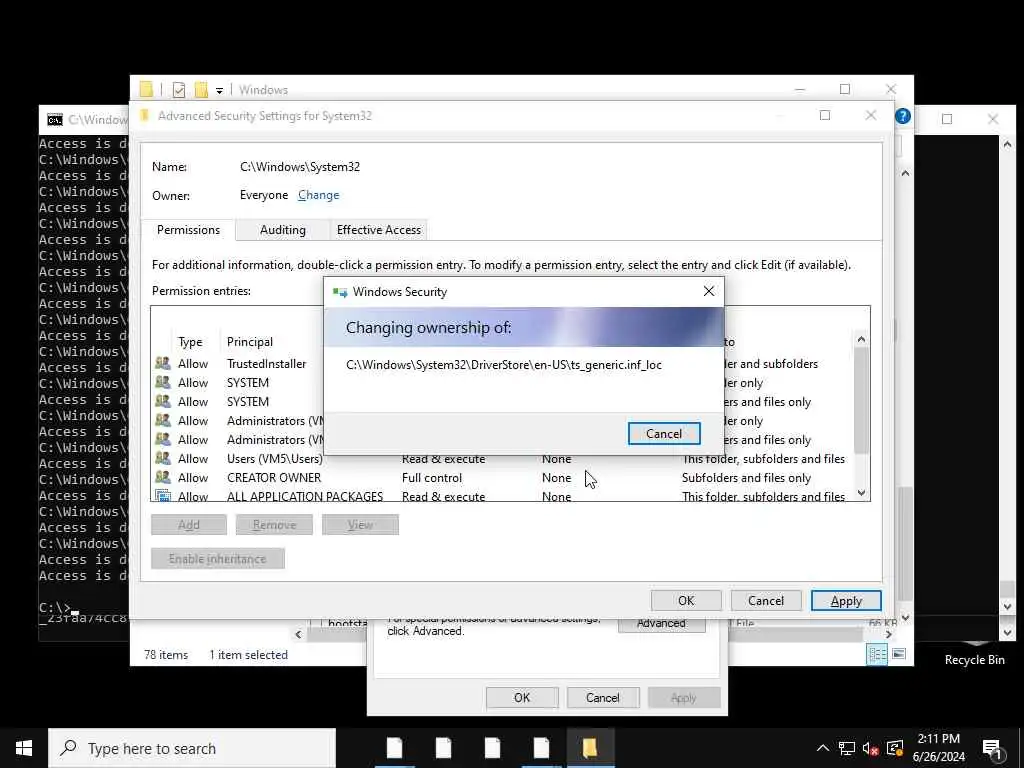Screen dimensions: 1024x768
Task: Open the File Explorer taskbar icon
Action: 590,748
